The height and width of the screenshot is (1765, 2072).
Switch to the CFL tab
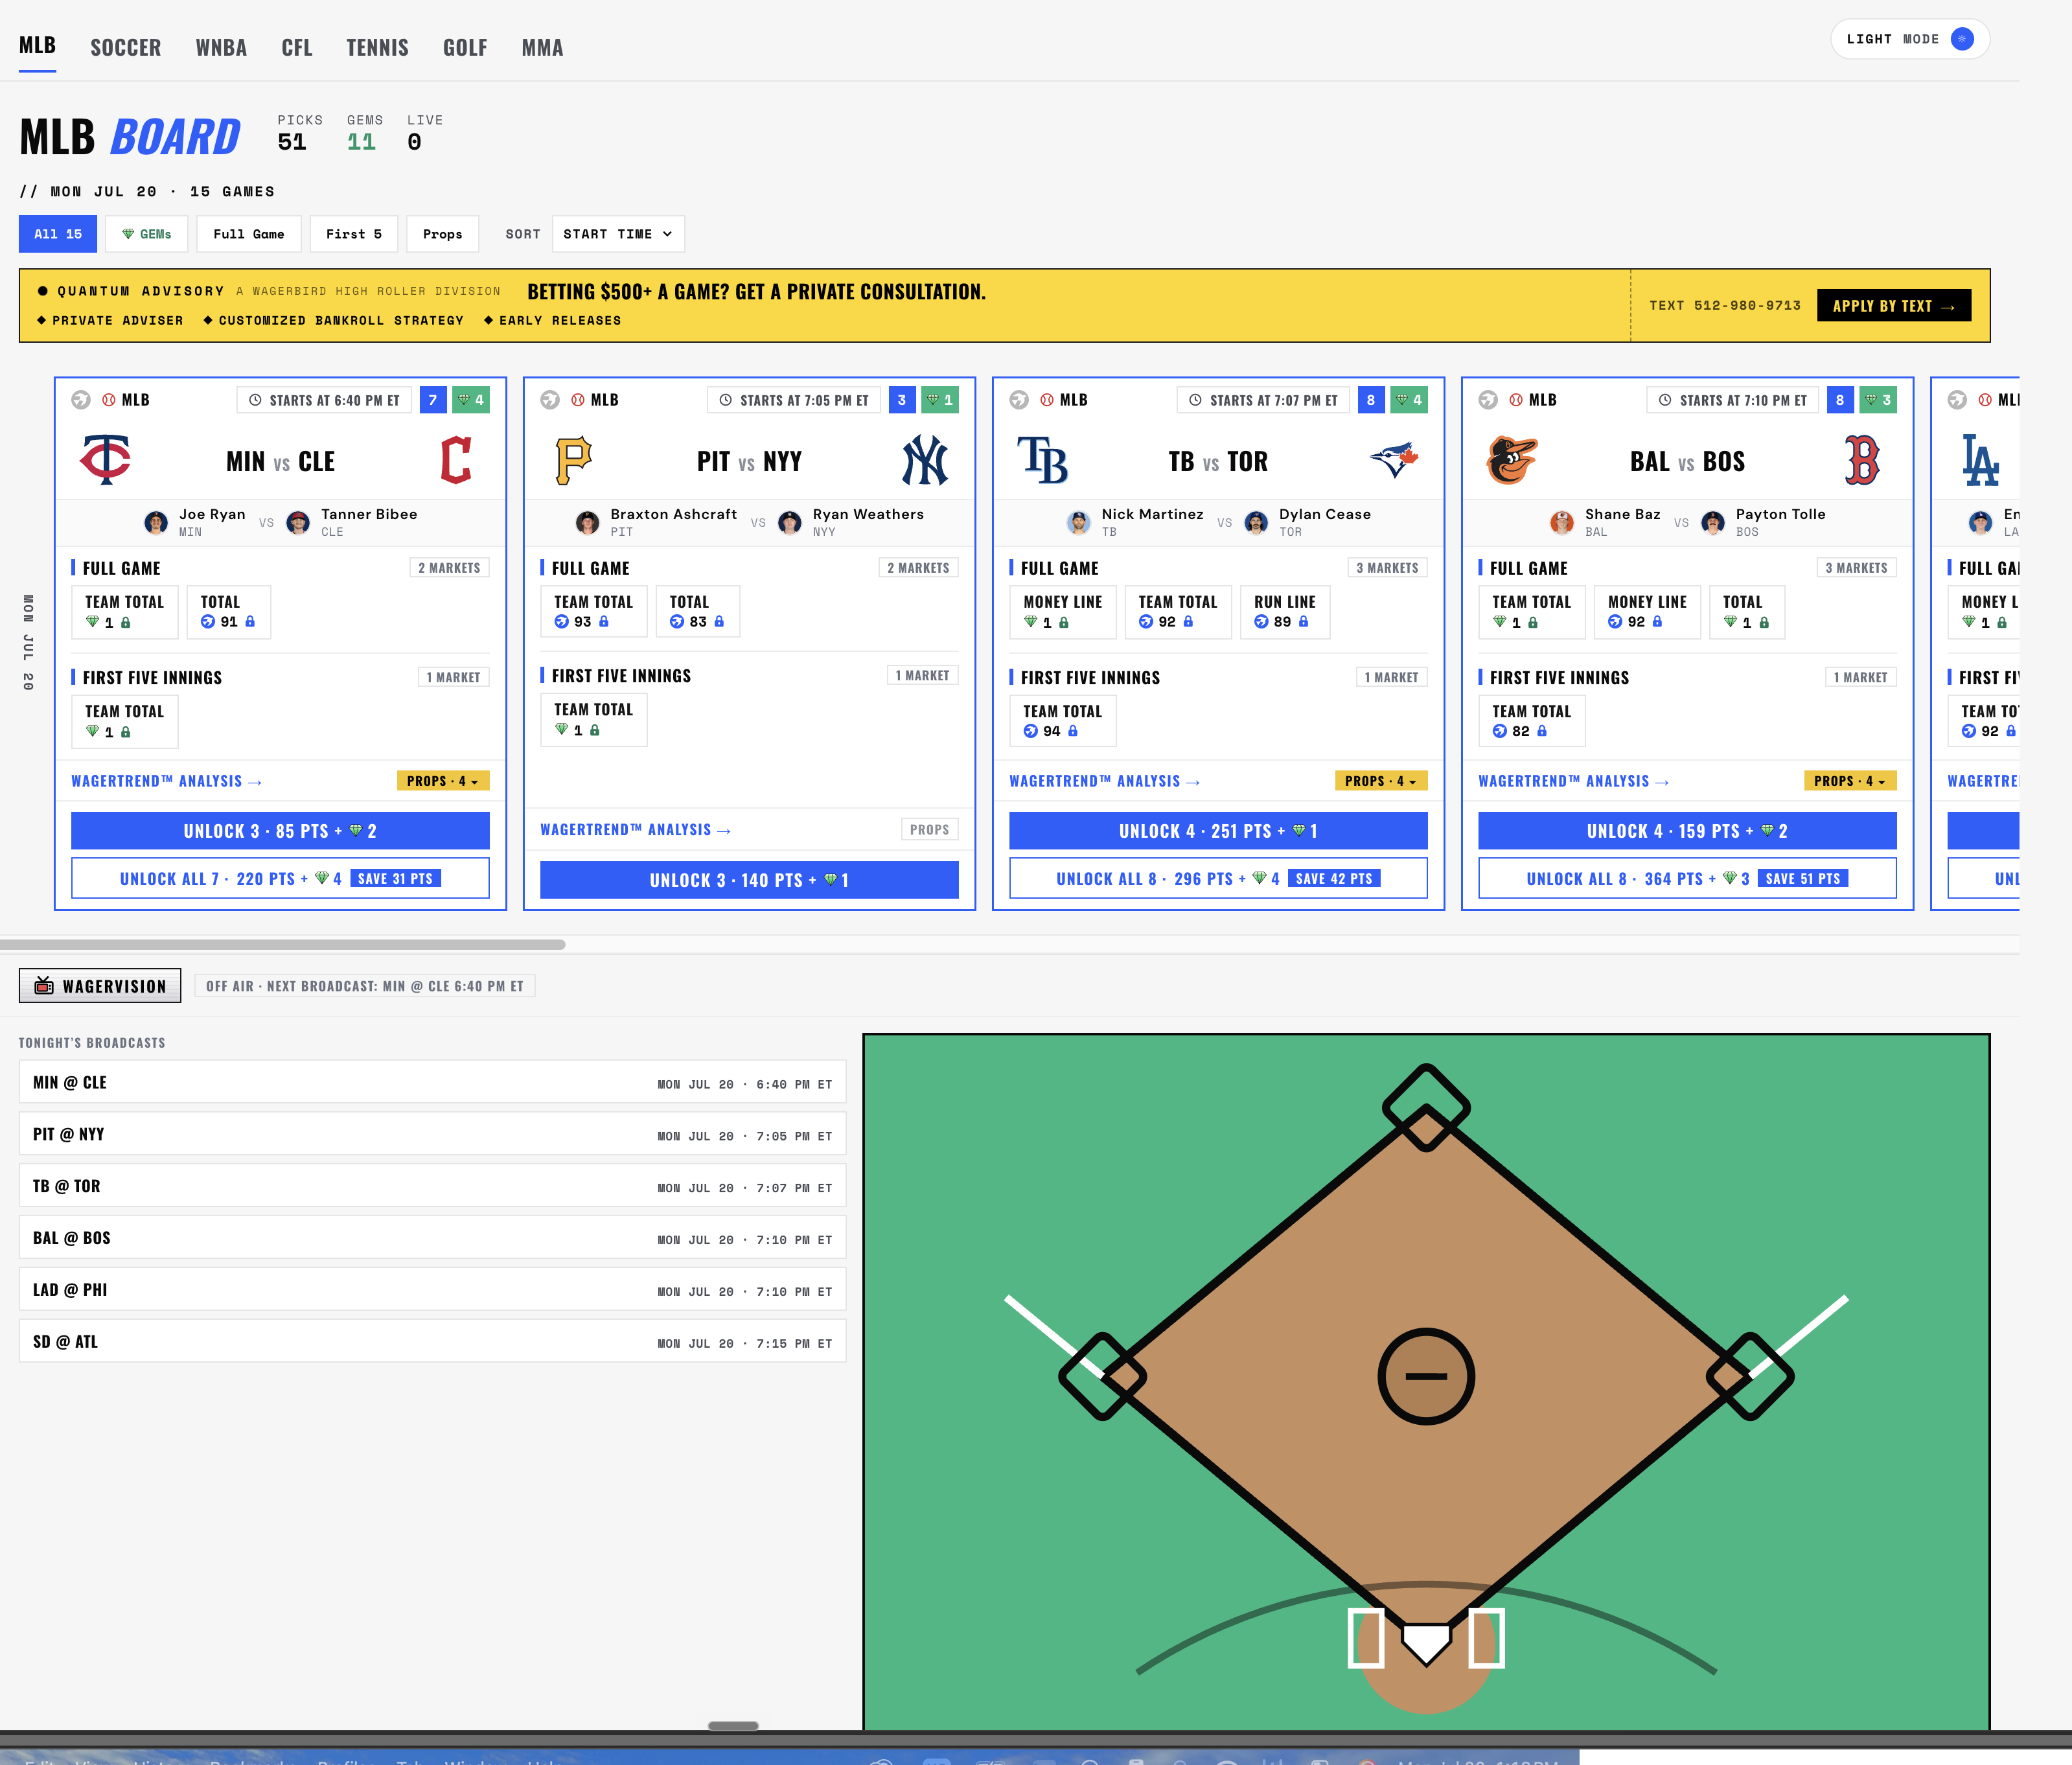[297, 48]
